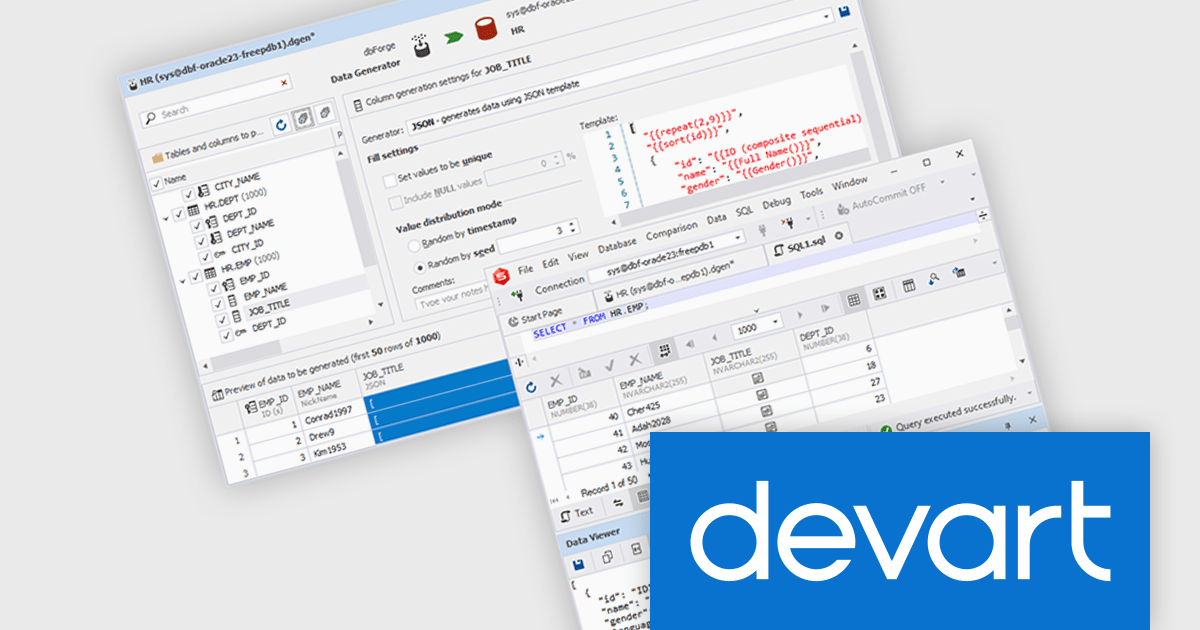Click the Card view icon in the results toolbar
Screen dimensions: 1200x630
click(879, 295)
